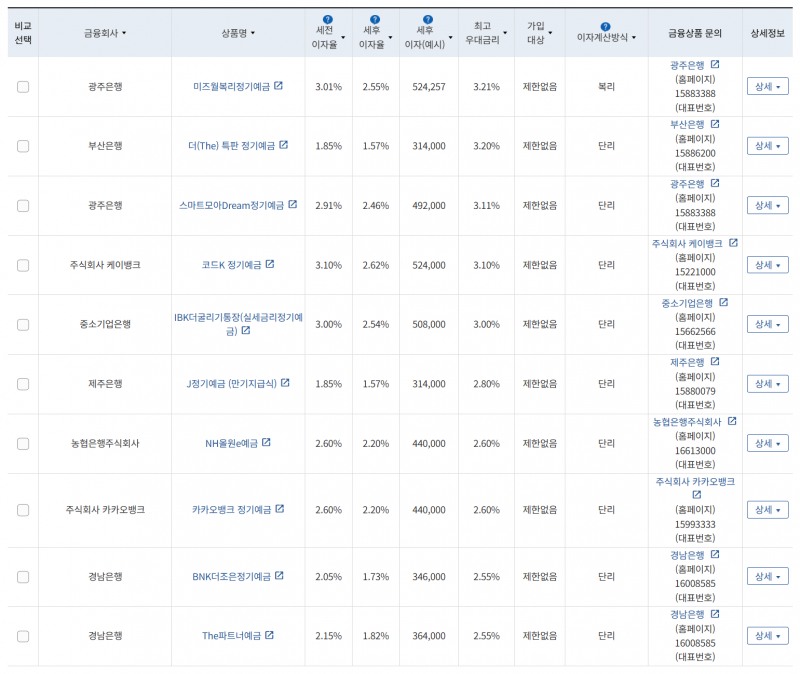Check compare box for 농협은행주식회사 row
800x674 pixels.
(23, 444)
